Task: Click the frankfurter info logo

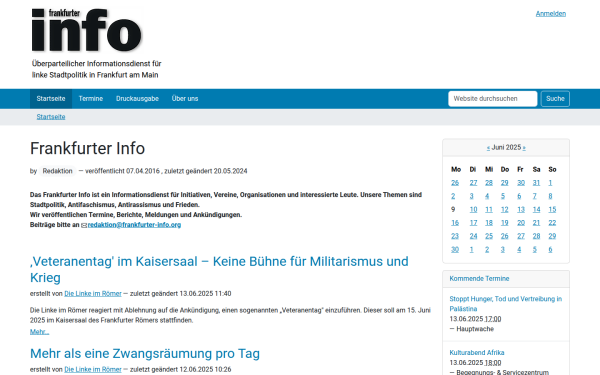Action: pos(86,30)
